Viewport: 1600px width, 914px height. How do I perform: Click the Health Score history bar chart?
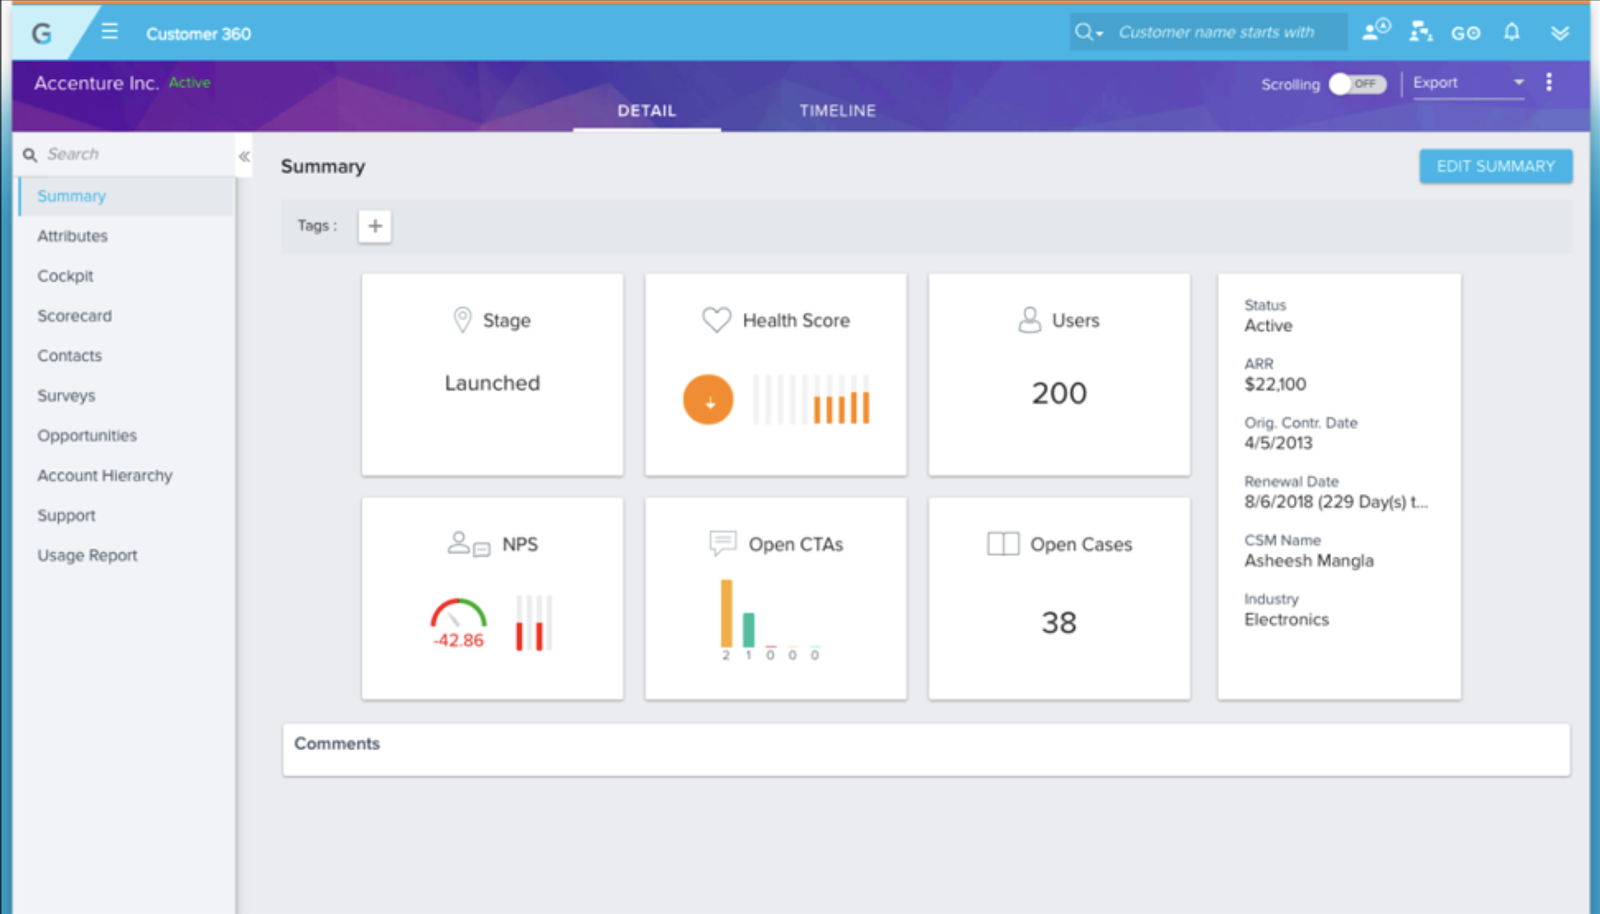pyautogui.click(x=811, y=400)
